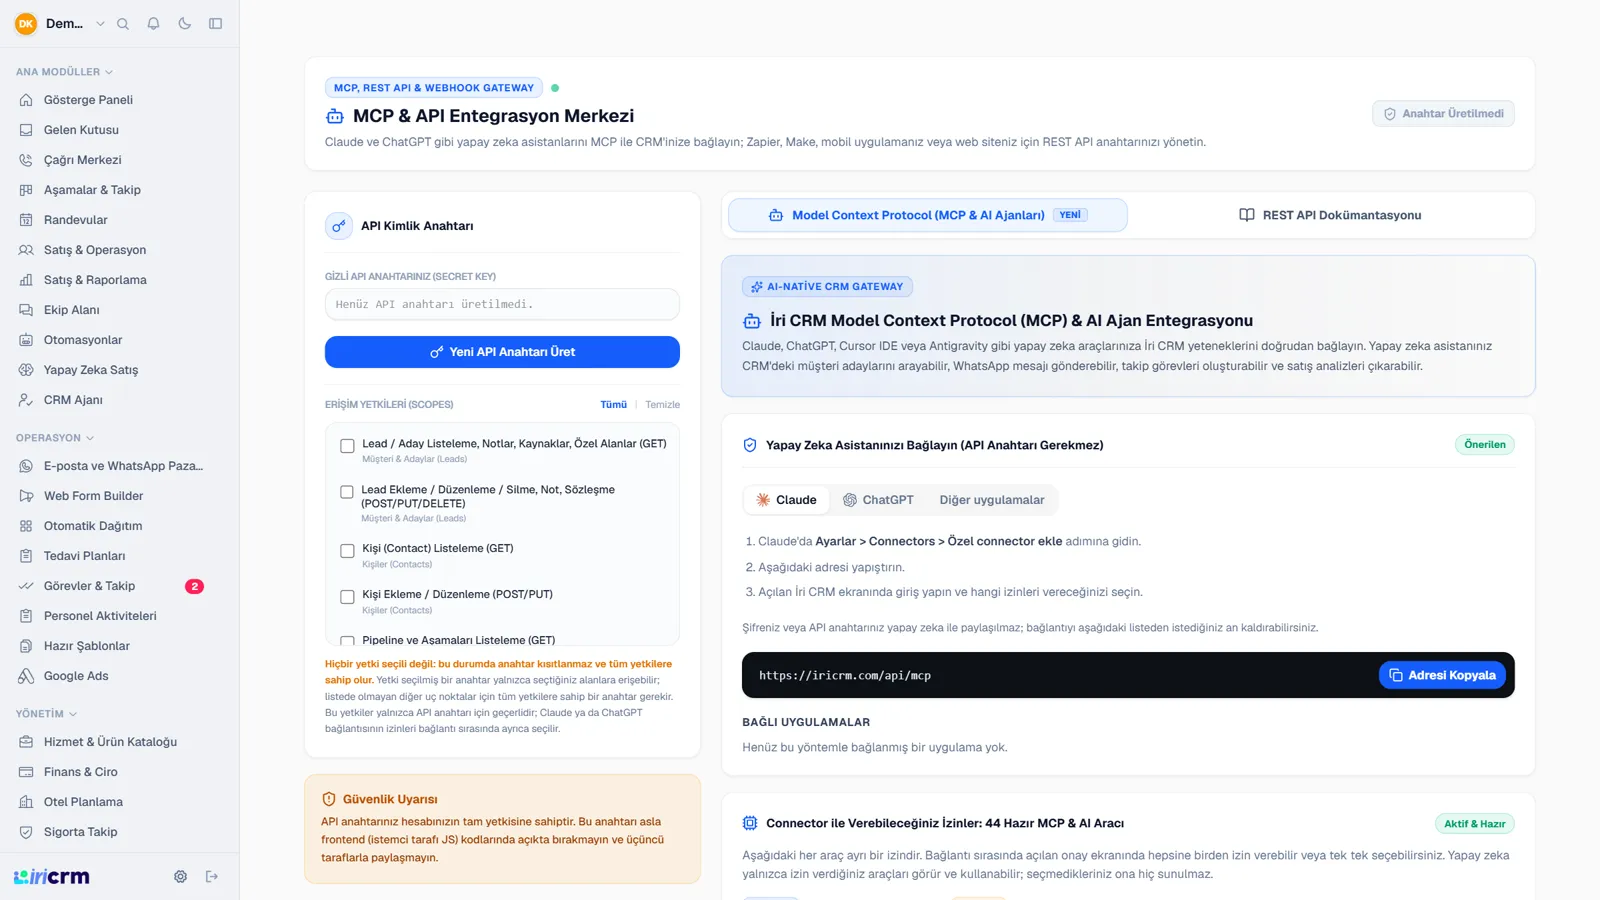The image size is (1600, 900).
Task: Collapse the ANA MODÜLLER section
Action: coord(64,72)
